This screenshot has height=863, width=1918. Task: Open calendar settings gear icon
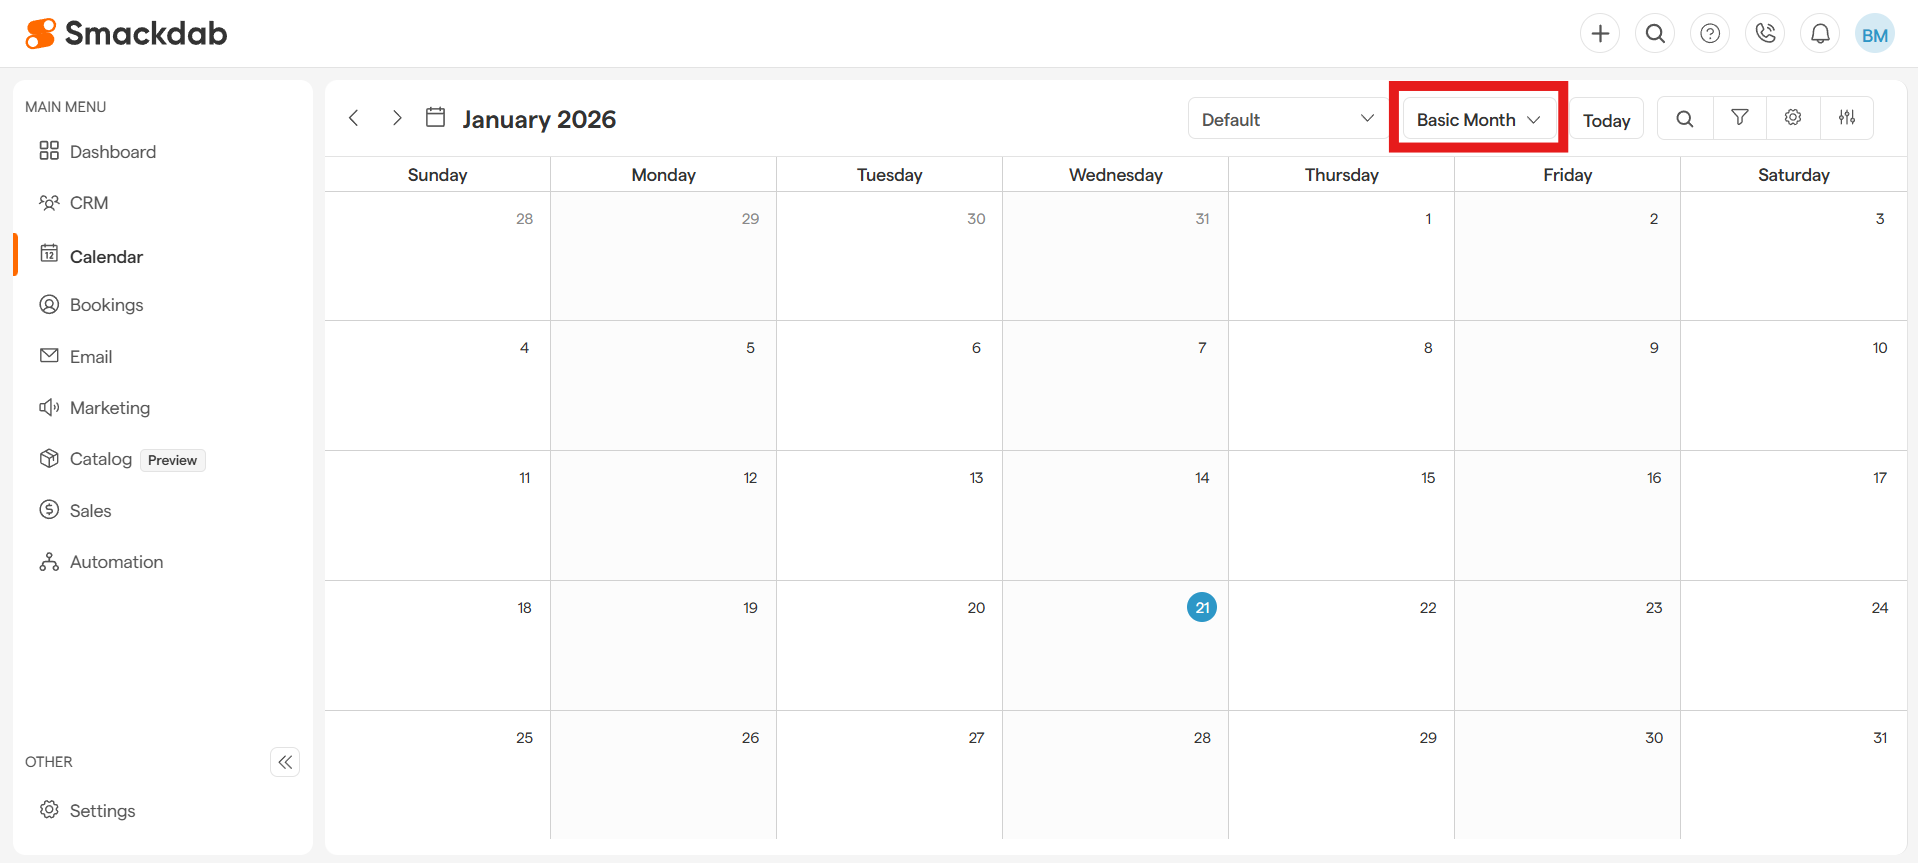[x=1792, y=117]
